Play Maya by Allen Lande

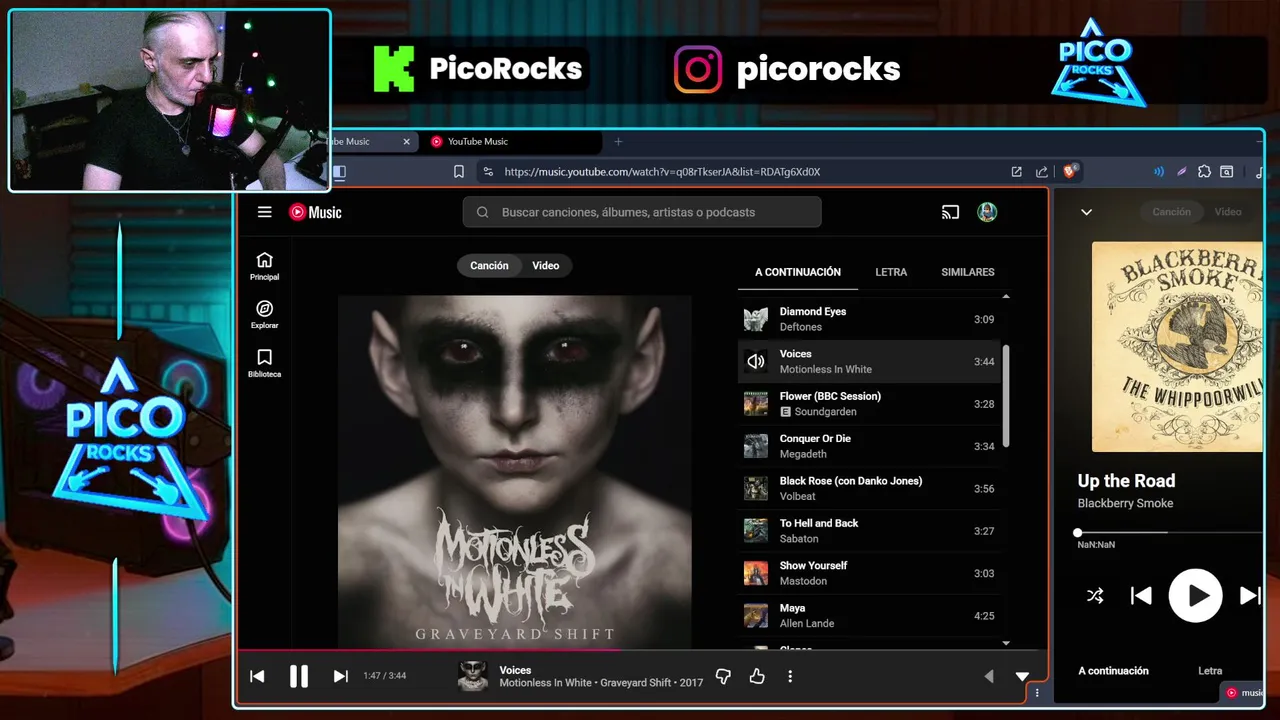(869, 615)
